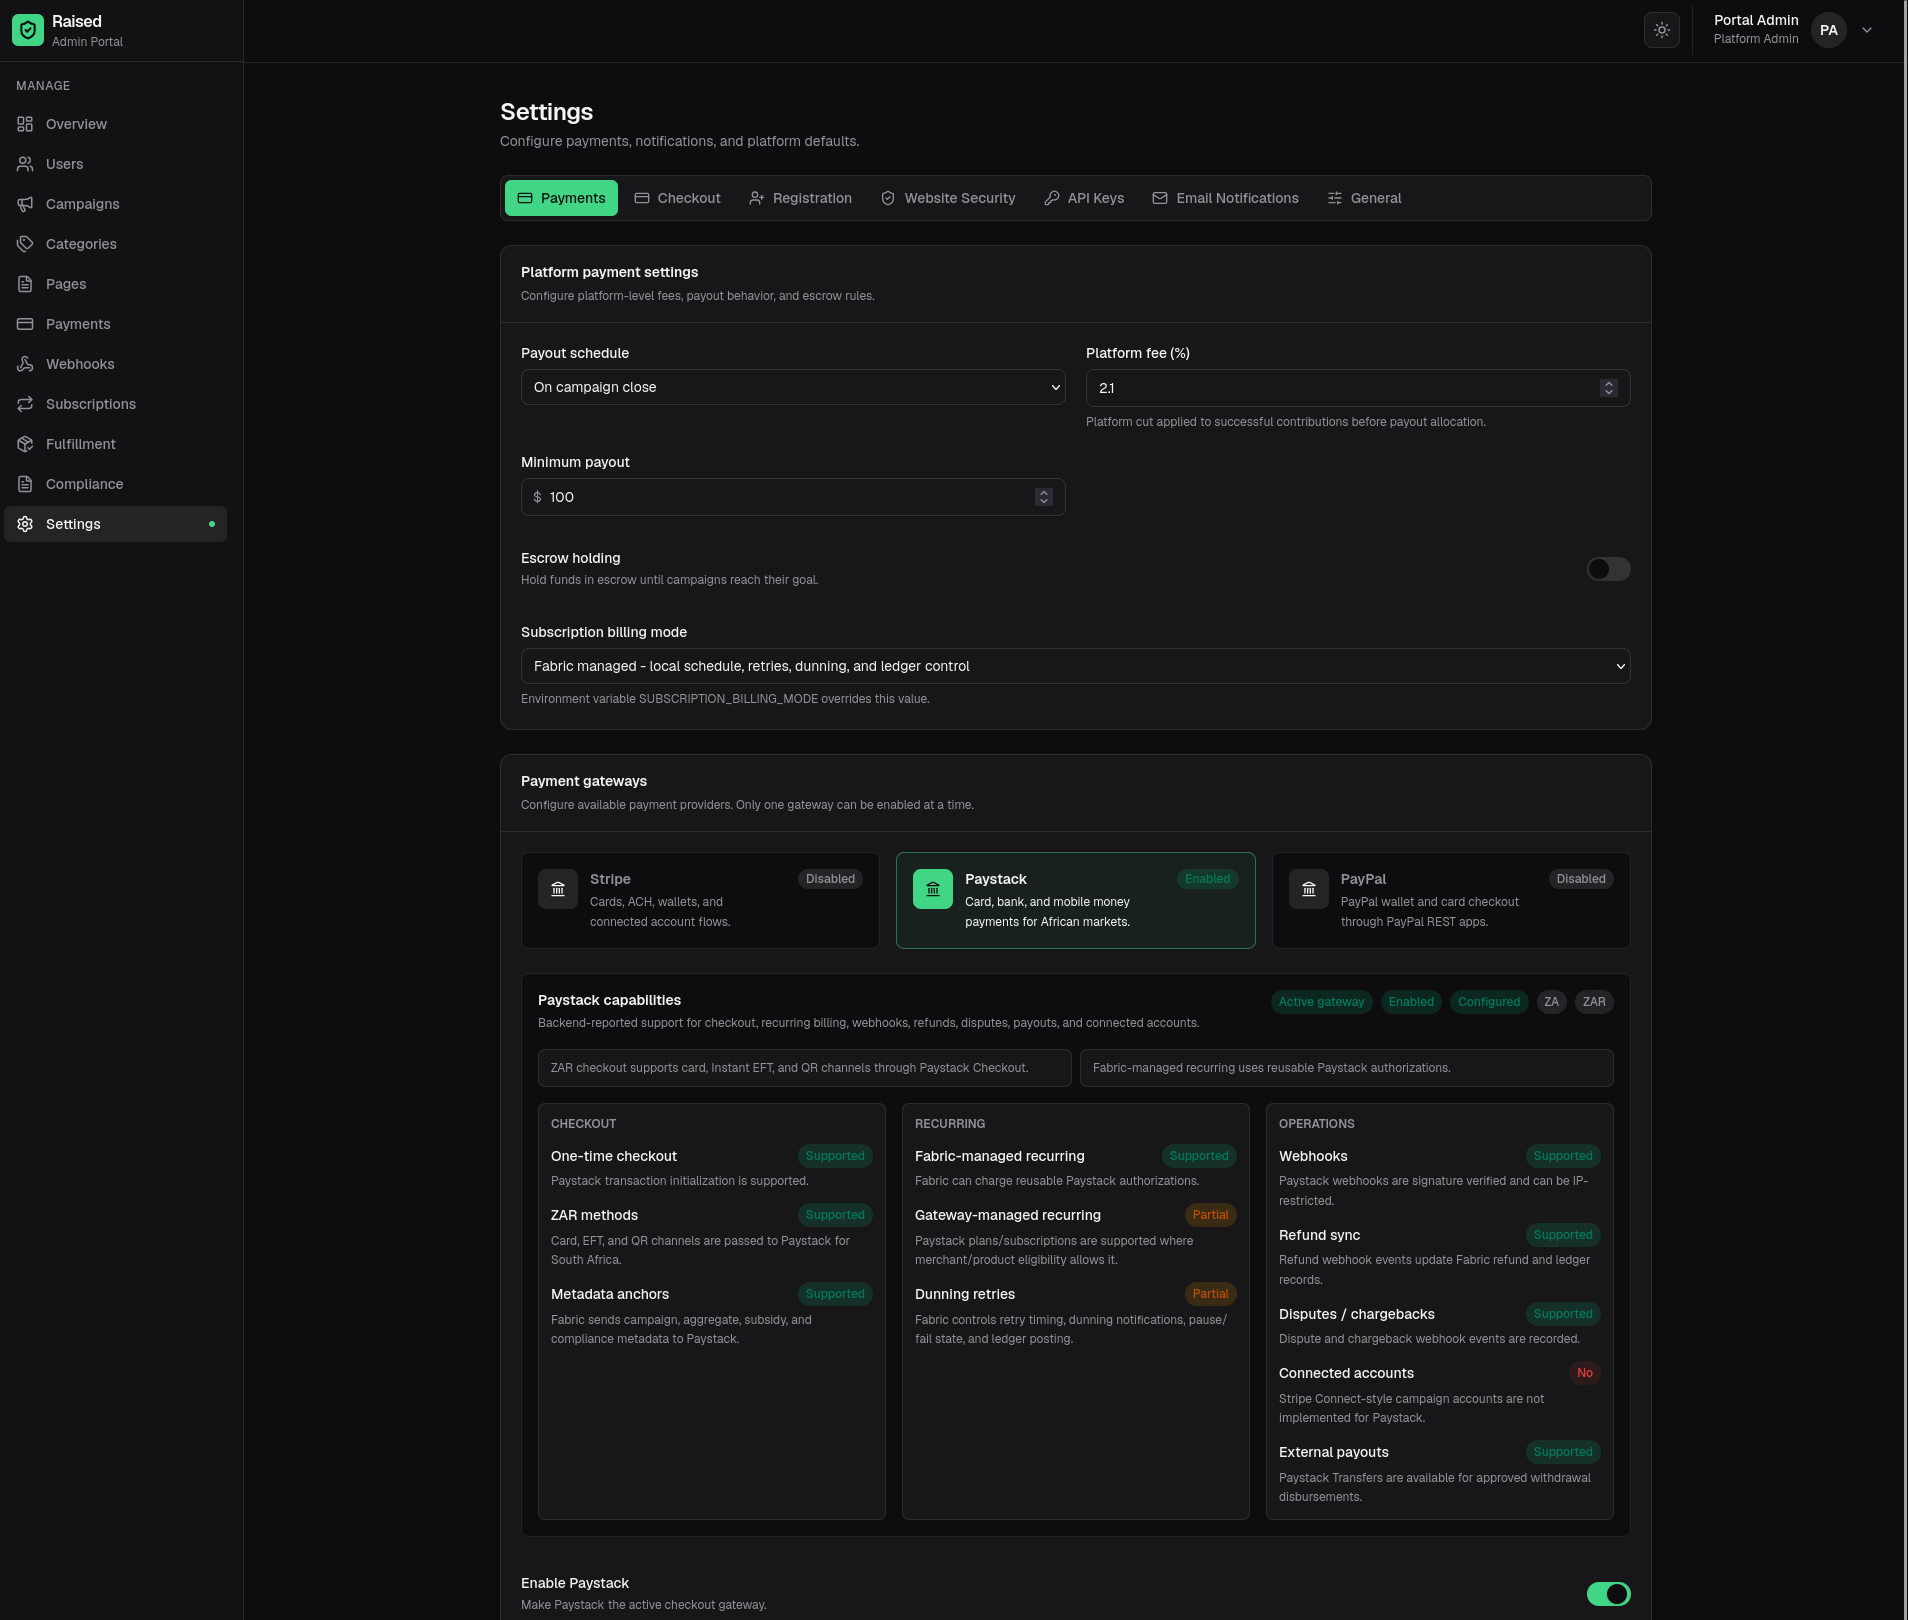Click the Users sidebar icon

point(25,164)
